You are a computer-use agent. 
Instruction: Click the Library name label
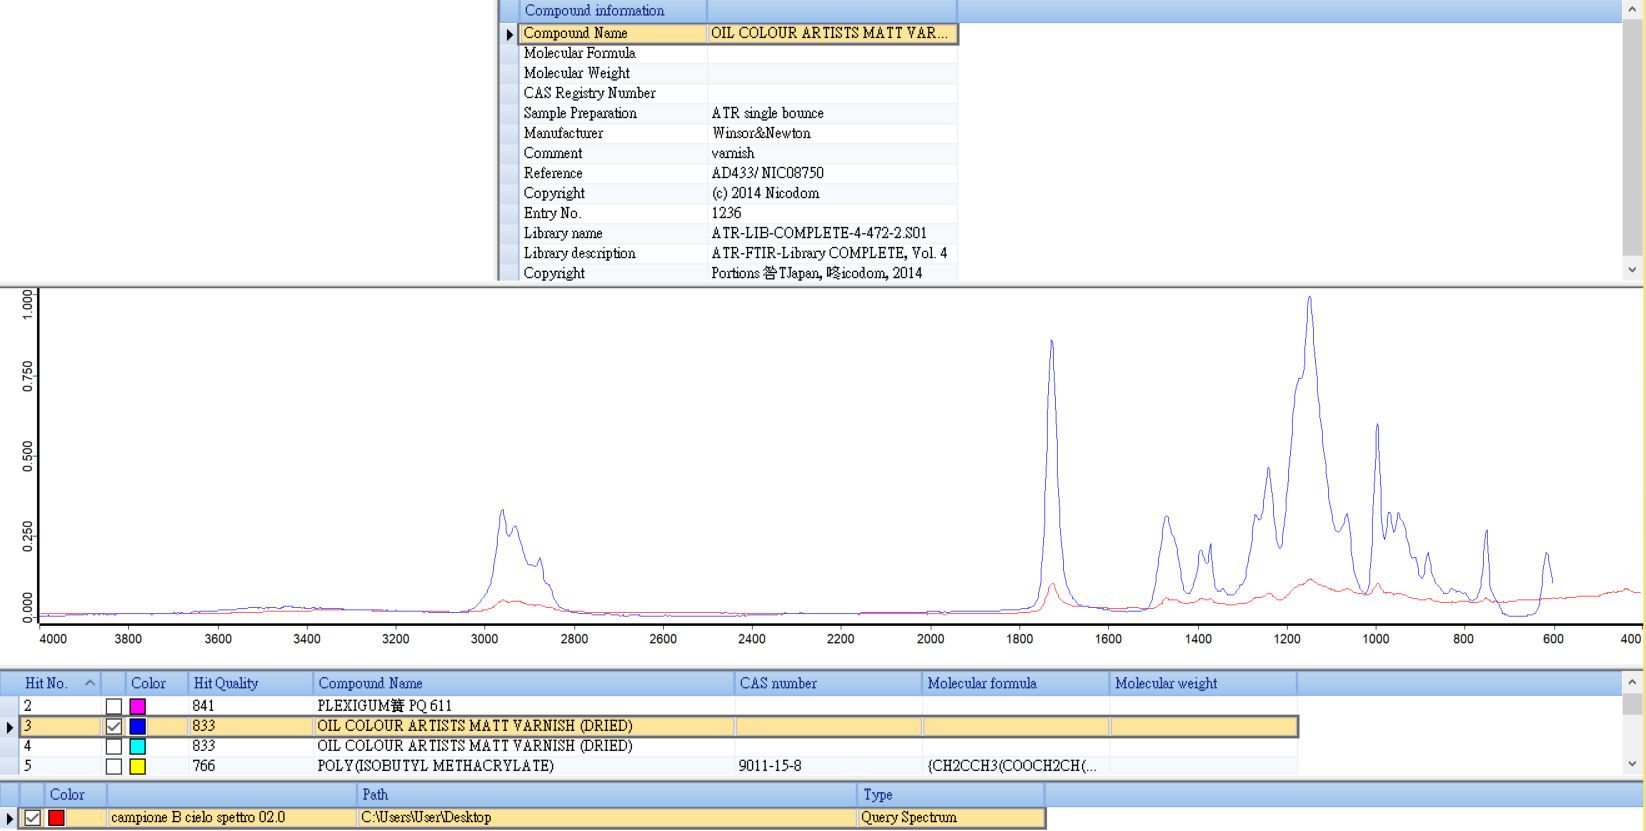(x=563, y=233)
